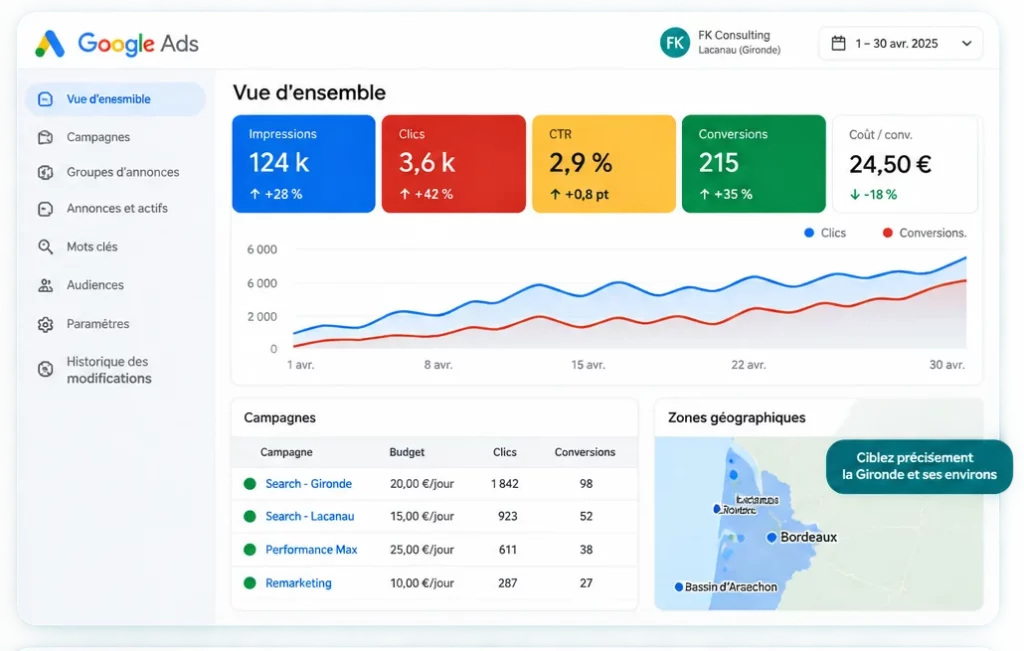Image resolution: width=1024 pixels, height=651 pixels.
Task: Click the Audiences people icon
Action: tap(45, 285)
